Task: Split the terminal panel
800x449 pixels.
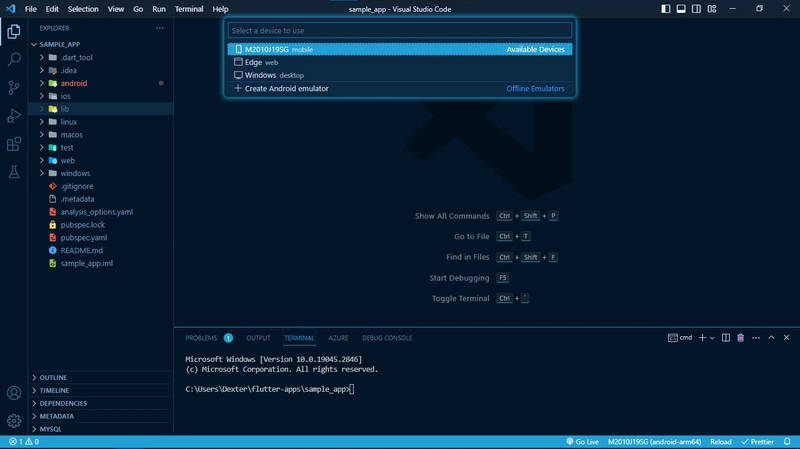Action: pyautogui.click(x=726, y=338)
